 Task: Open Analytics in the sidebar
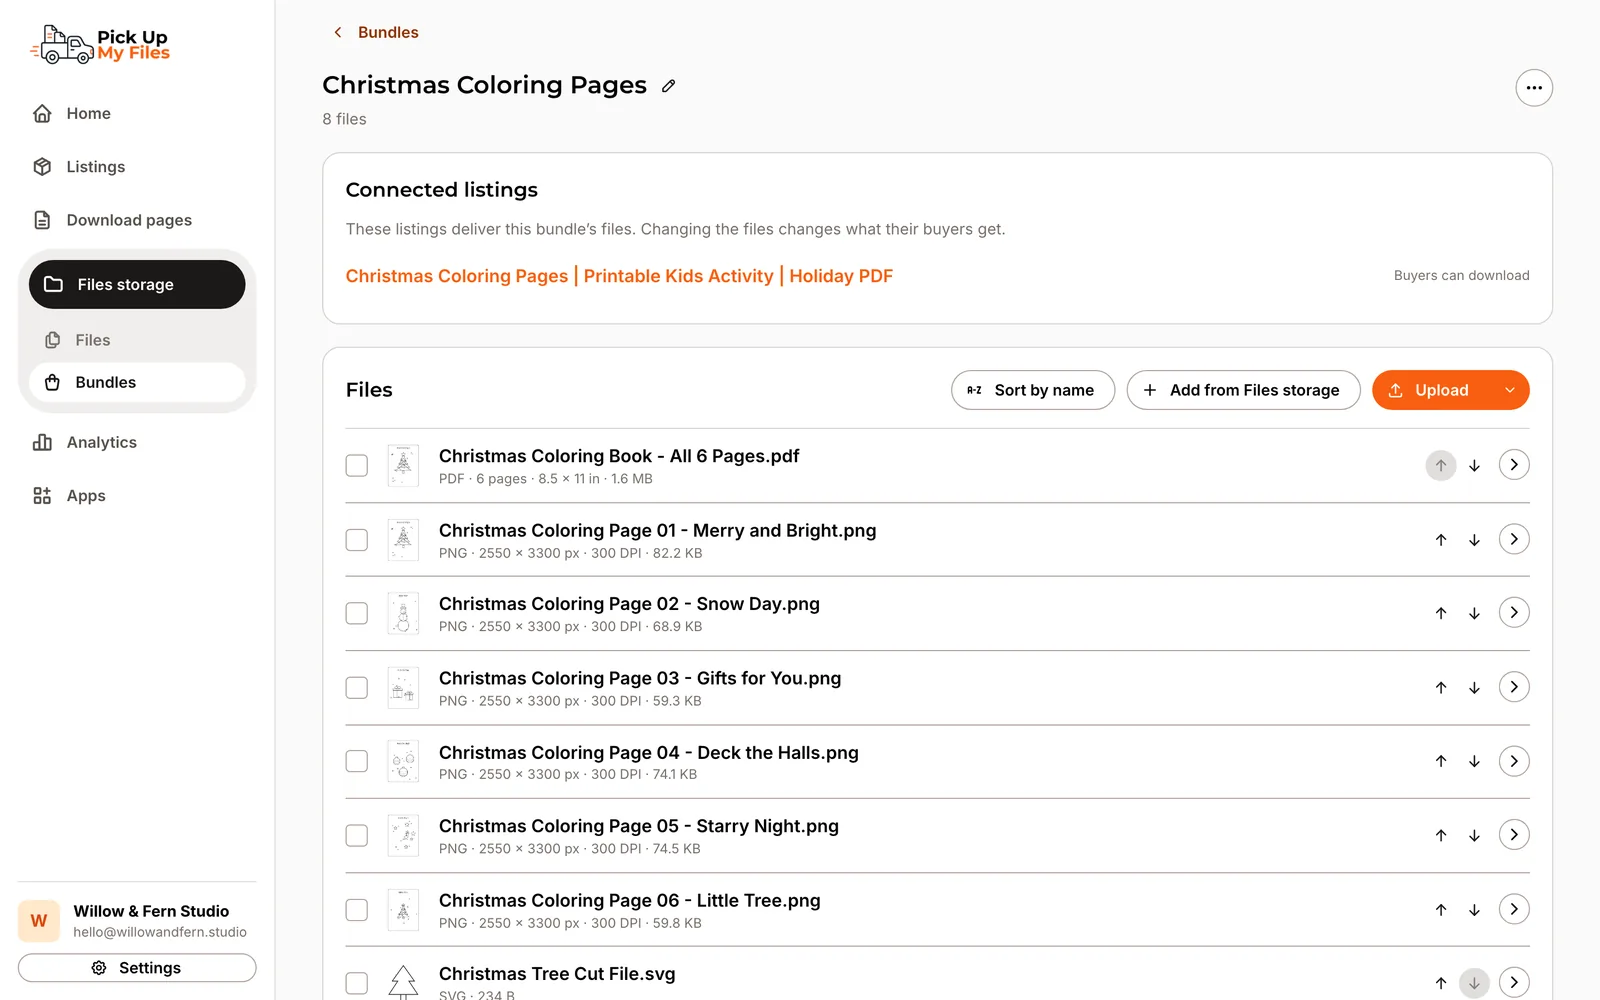click(x=101, y=442)
